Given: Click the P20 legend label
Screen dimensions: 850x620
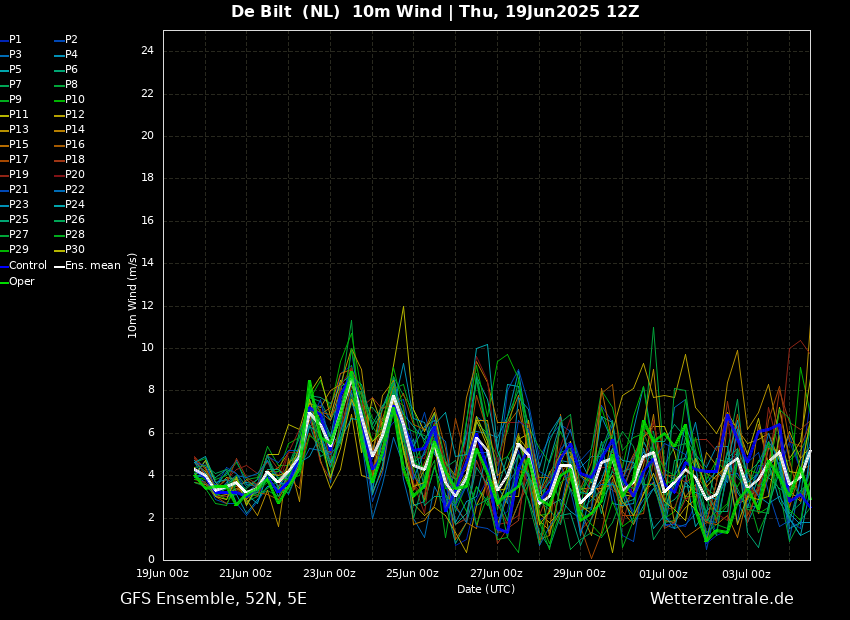Looking at the screenshot, I should click(74, 175).
